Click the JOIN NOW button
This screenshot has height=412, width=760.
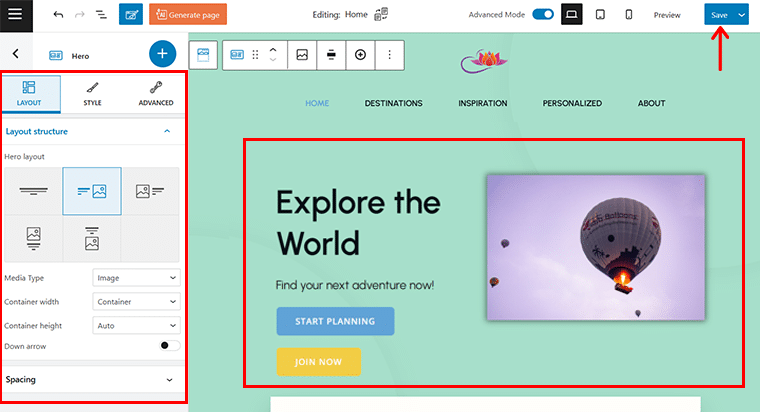pyautogui.click(x=318, y=362)
